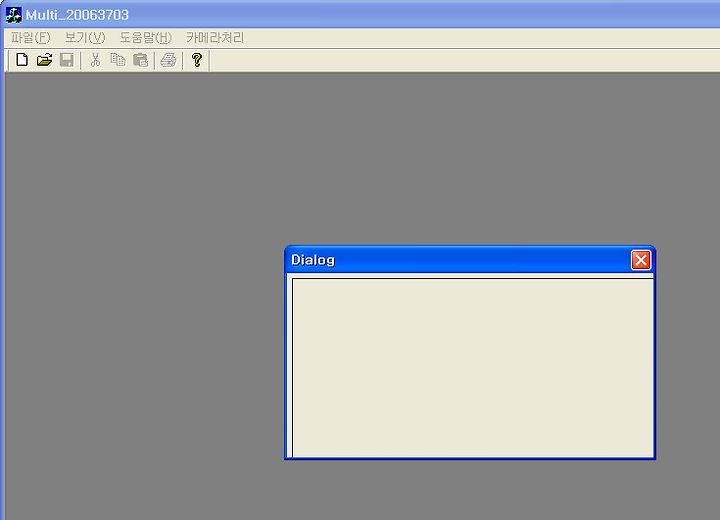Open the 파일(F) menu

(x=30, y=38)
